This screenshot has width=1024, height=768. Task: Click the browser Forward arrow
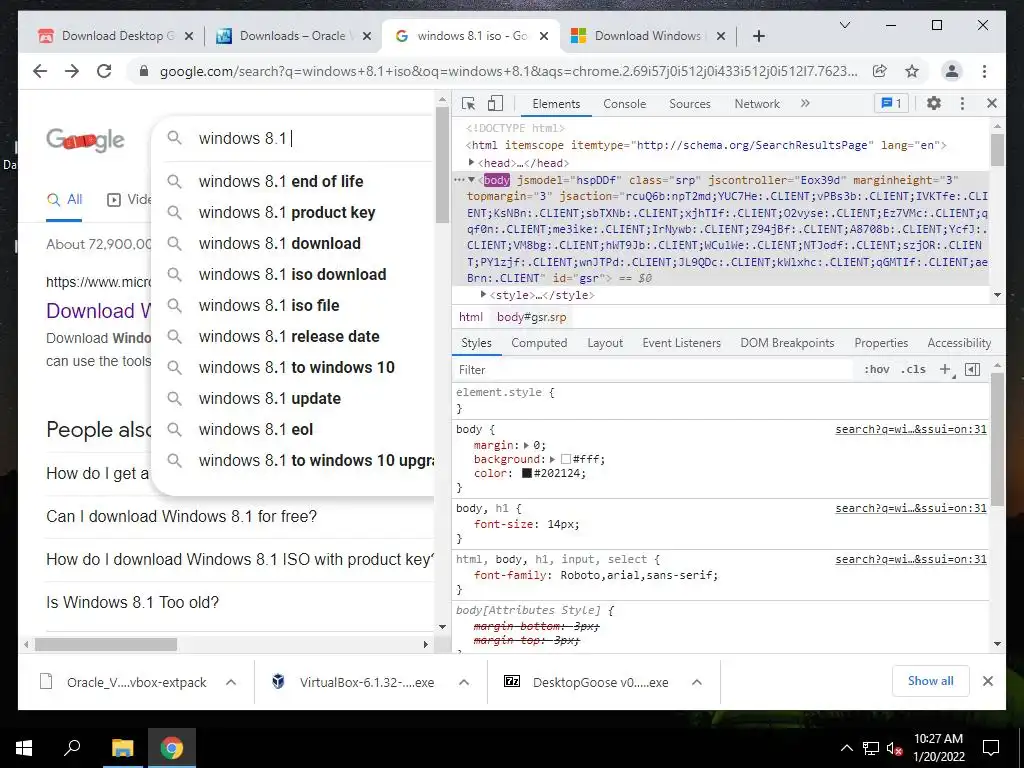tap(72, 71)
